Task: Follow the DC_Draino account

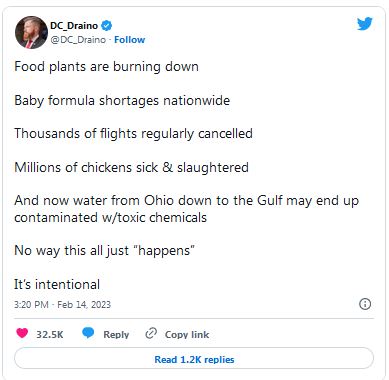Action: (x=130, y=40)
